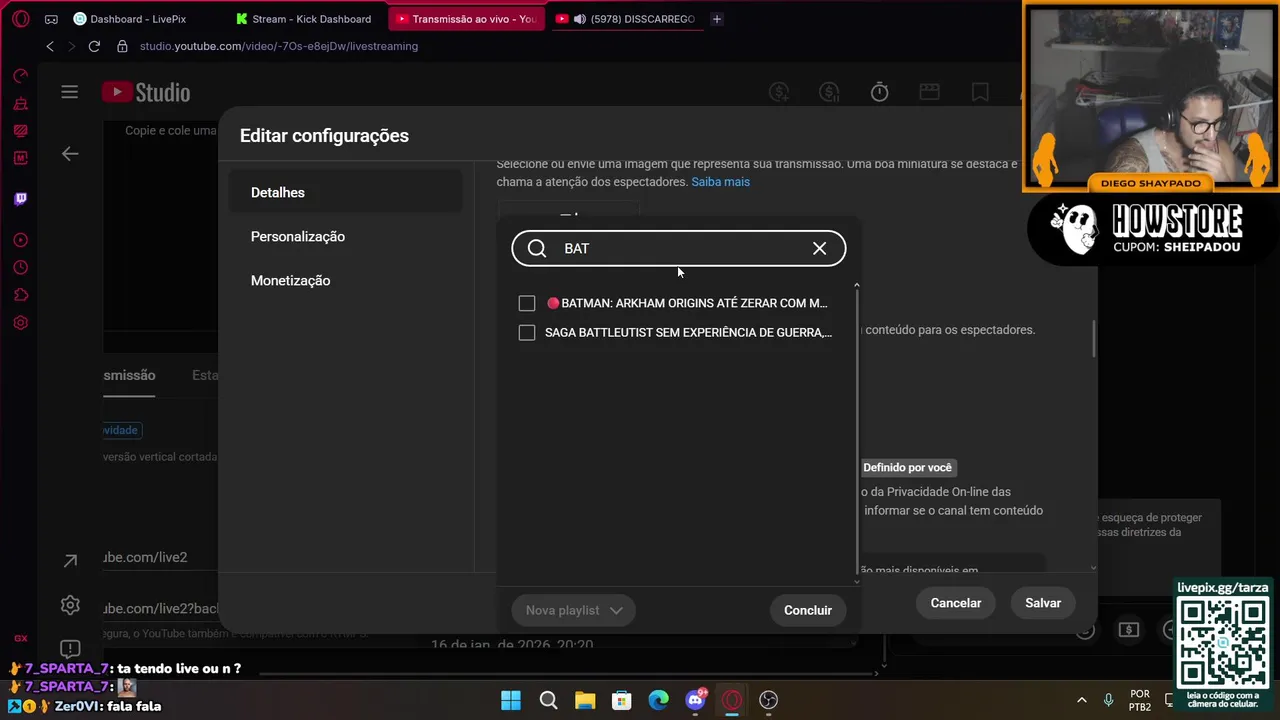
Task: Mute the DISSCARREGO tab speaker icon
Action: [579, 19]
